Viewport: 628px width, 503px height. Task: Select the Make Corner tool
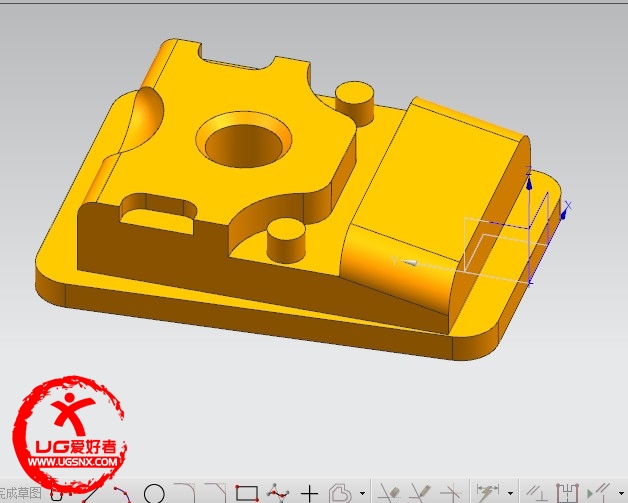450,493
